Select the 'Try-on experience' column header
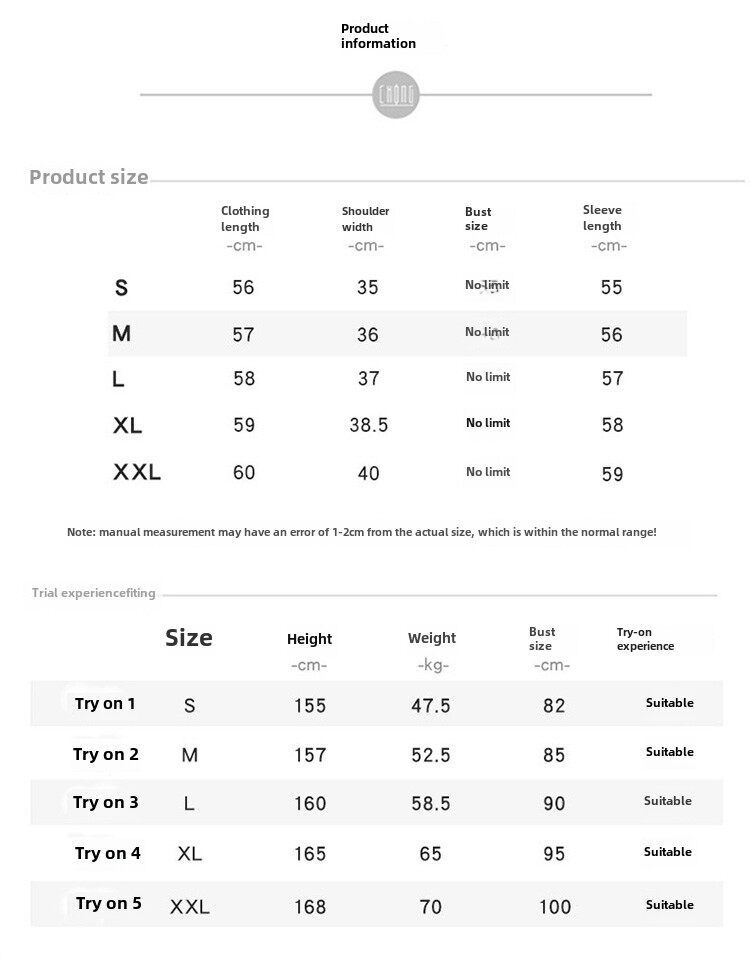The height and width of the screenshot is (964, 750). 645,639
